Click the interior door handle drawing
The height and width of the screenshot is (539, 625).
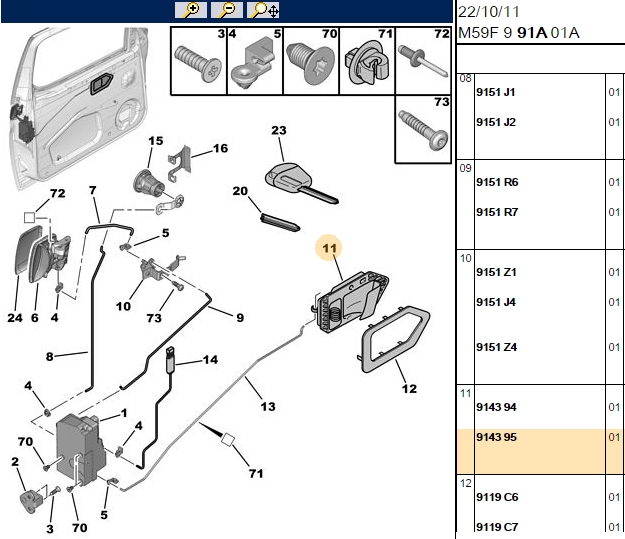coord(350,301)
